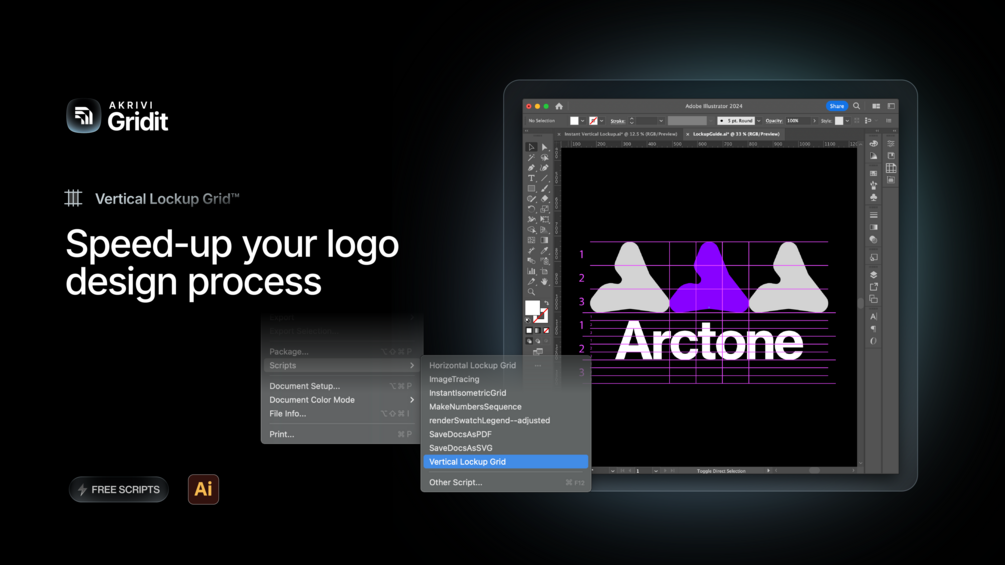Select the Selection arrow tool

click(531, 147)
